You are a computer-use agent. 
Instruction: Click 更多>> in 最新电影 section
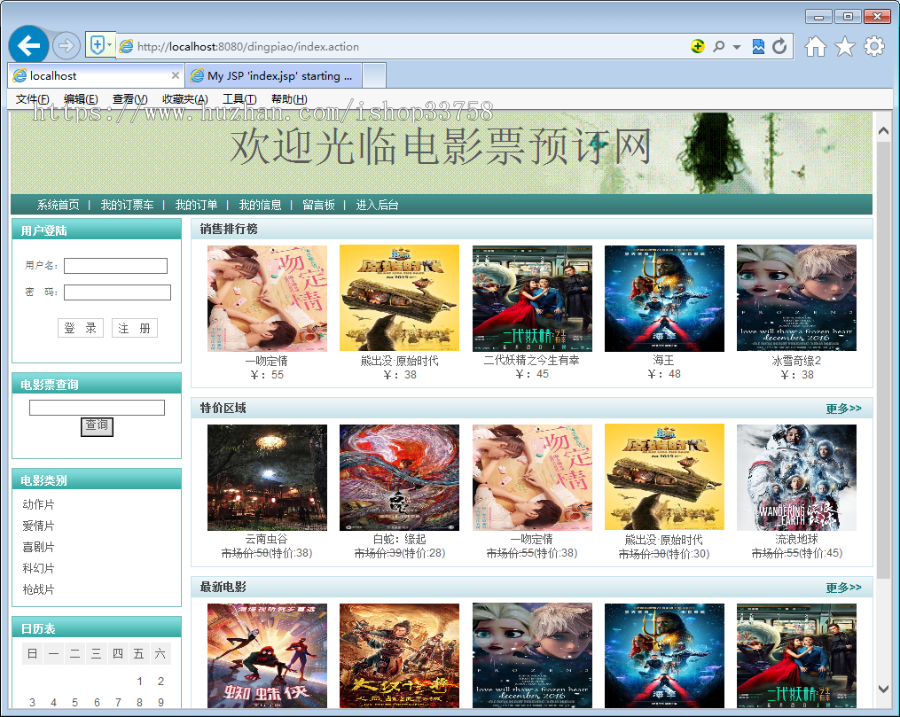click(843, 588)
